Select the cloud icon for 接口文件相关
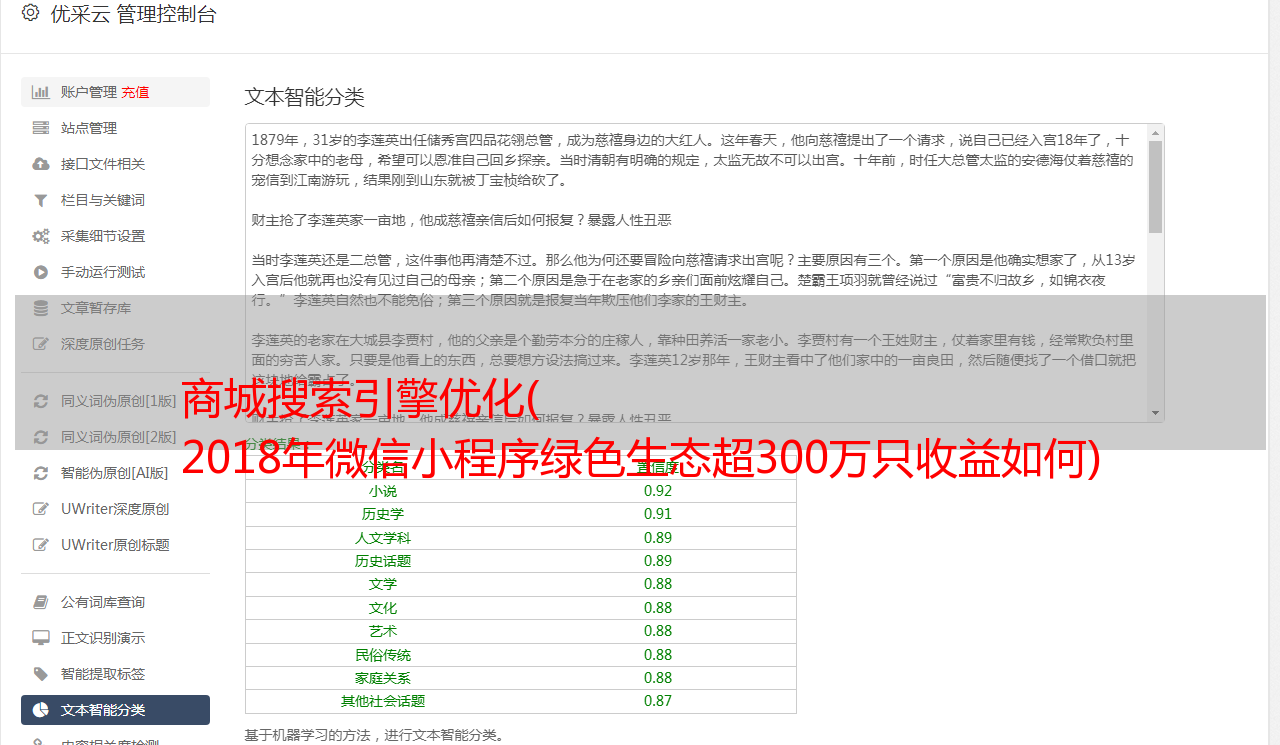Image resolution: width=1280 pixels, height=745 pixels. [x=41, y=164]
